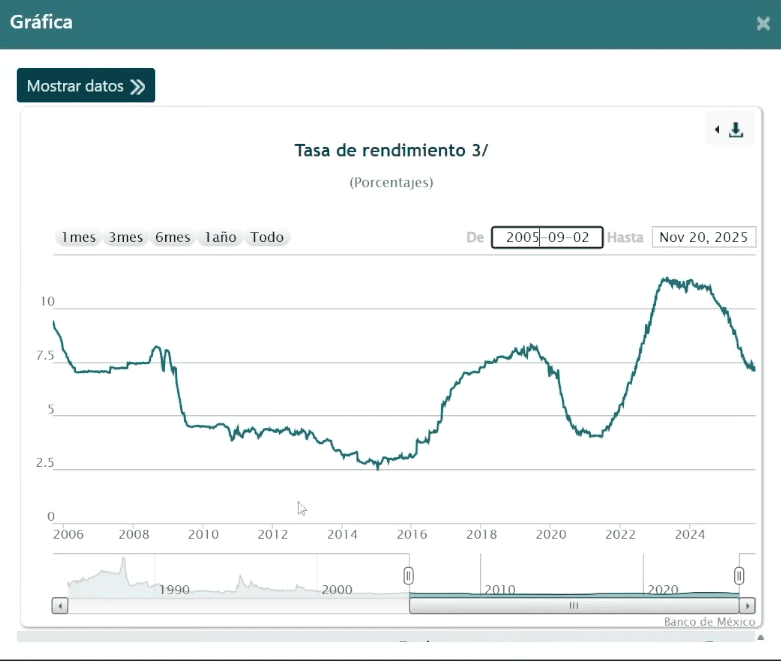Click the right navigator range handle
The height and width of the screenshot is (661, 781).
(739, 575)
